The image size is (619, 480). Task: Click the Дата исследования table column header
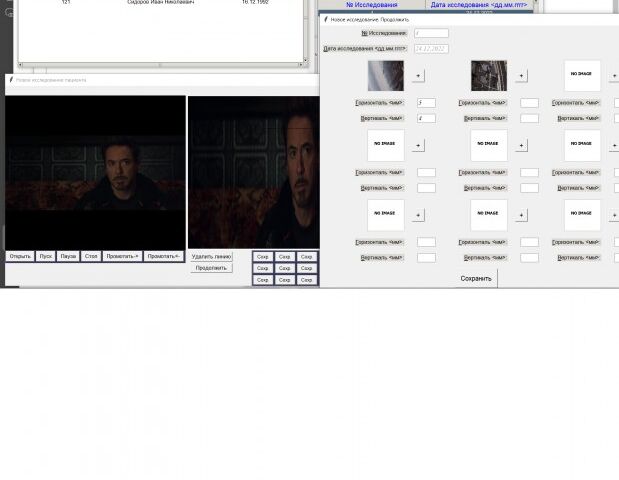tap(479, 5)
